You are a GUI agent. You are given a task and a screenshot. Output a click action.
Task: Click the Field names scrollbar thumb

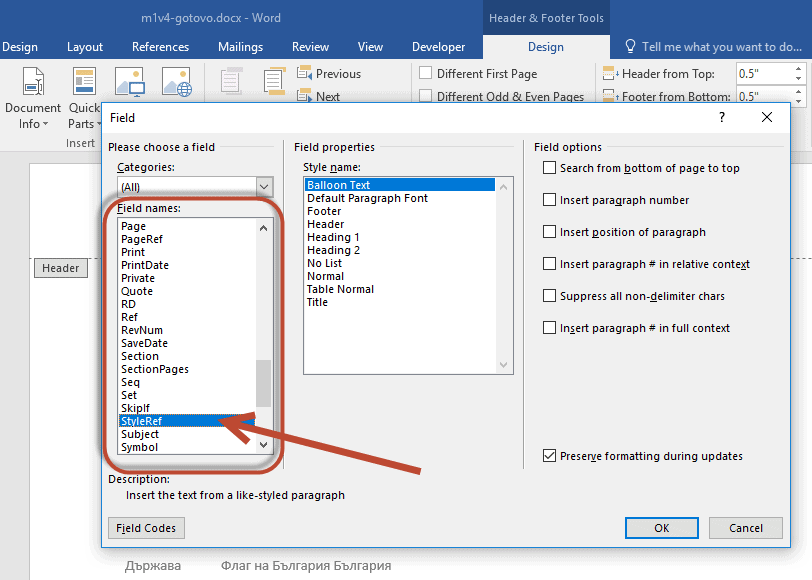[264, 383]
